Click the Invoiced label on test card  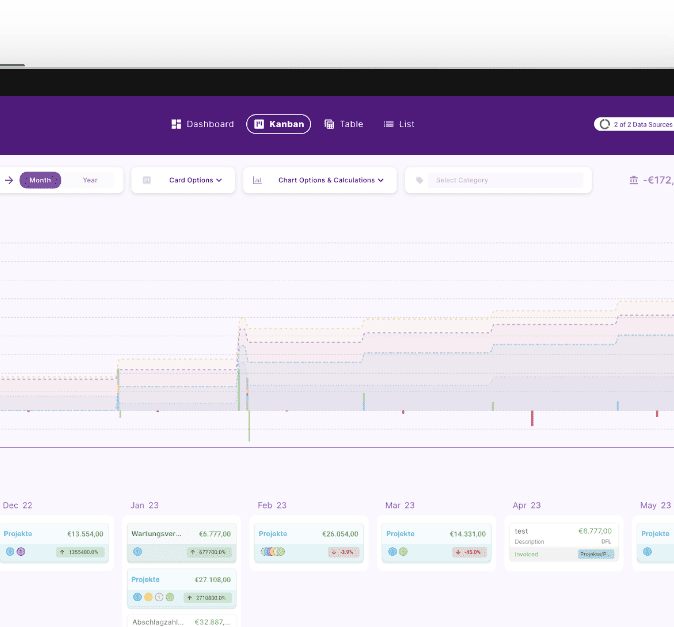[527, 553]
